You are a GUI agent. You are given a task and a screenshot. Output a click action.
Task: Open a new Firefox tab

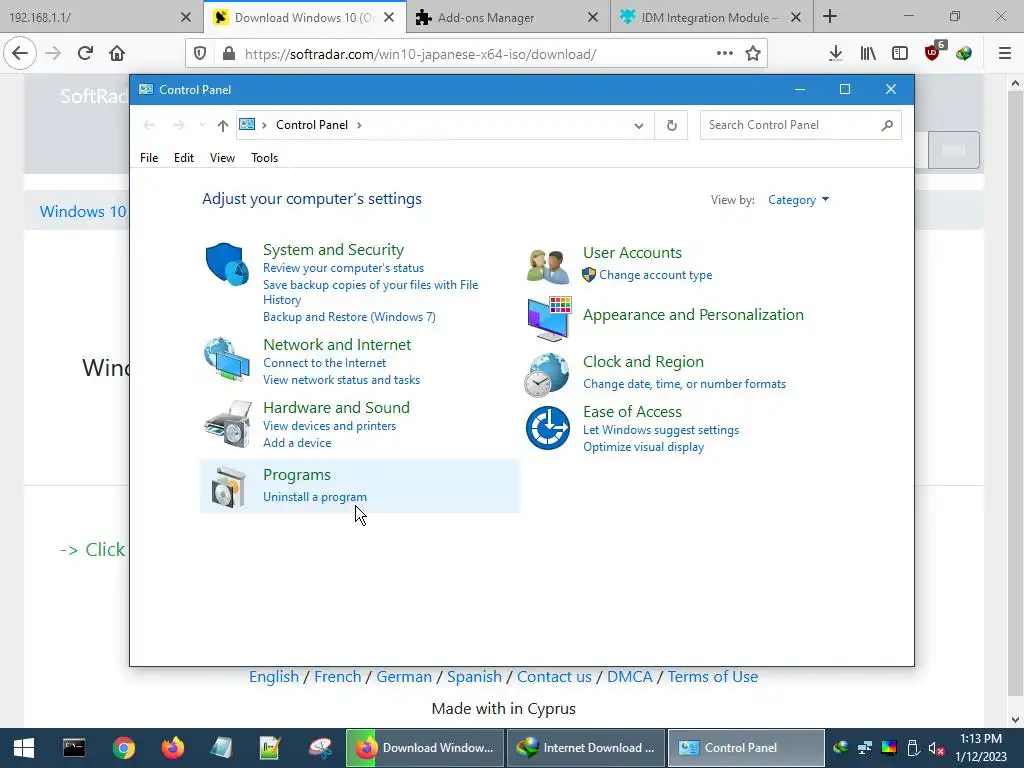830,16
